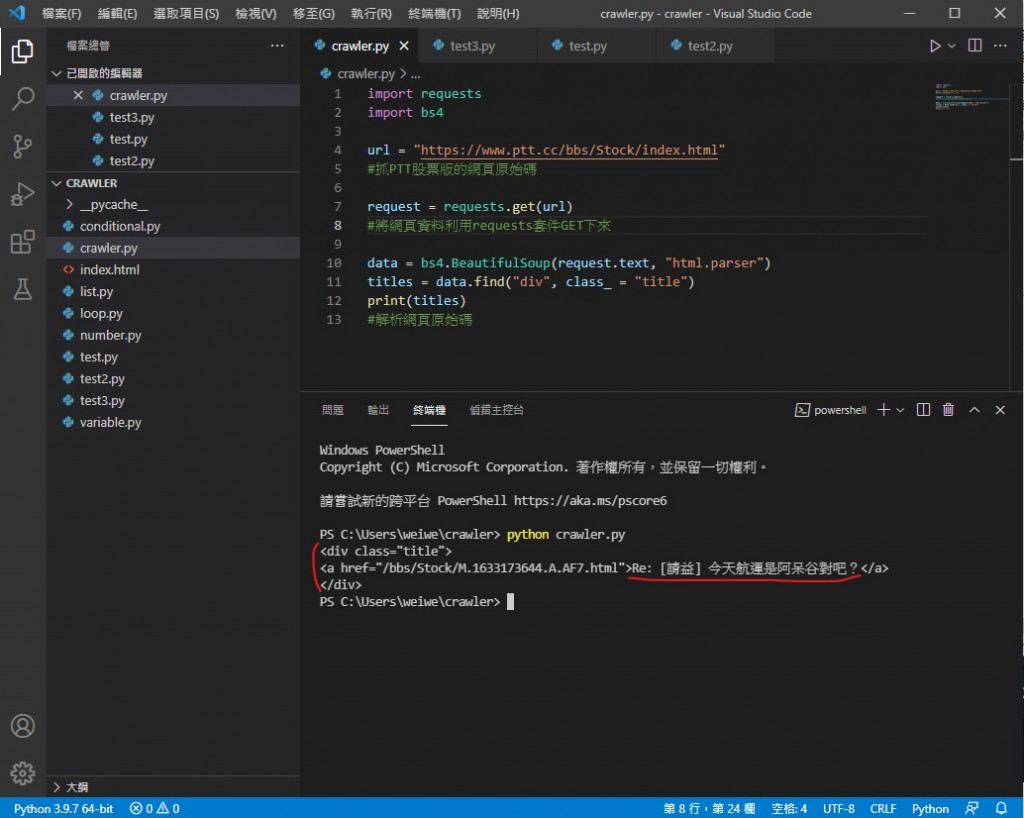
Task: Switch to the 輸出 panel tab
Action: 378,410
